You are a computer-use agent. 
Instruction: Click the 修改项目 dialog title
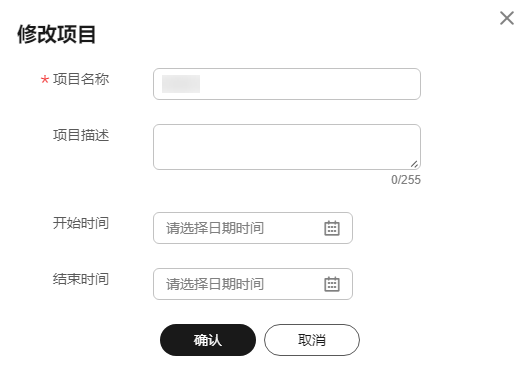57,34
